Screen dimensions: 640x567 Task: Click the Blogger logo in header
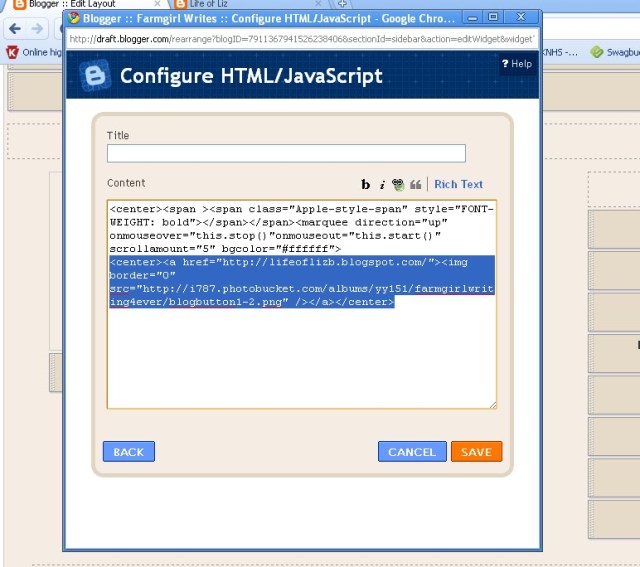pos(95,76)
